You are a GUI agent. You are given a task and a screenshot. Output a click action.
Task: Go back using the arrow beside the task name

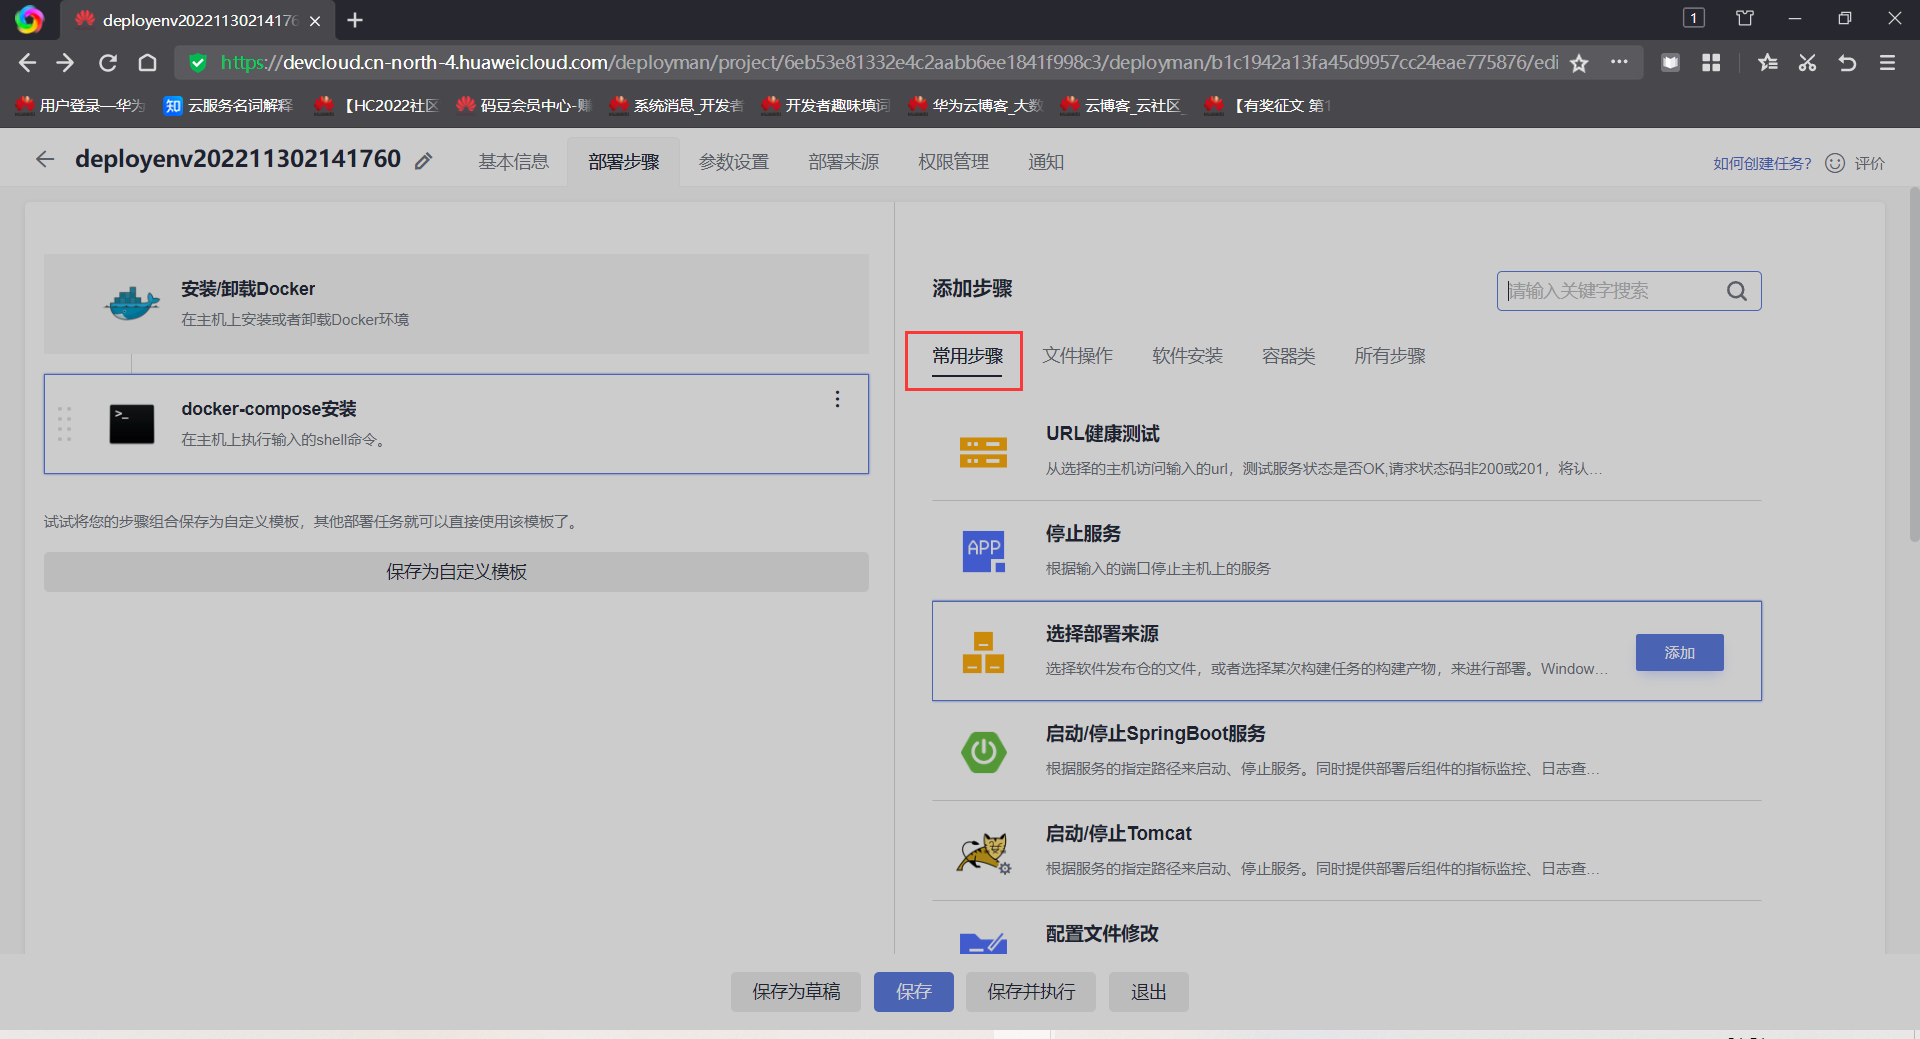click(45, 159)
